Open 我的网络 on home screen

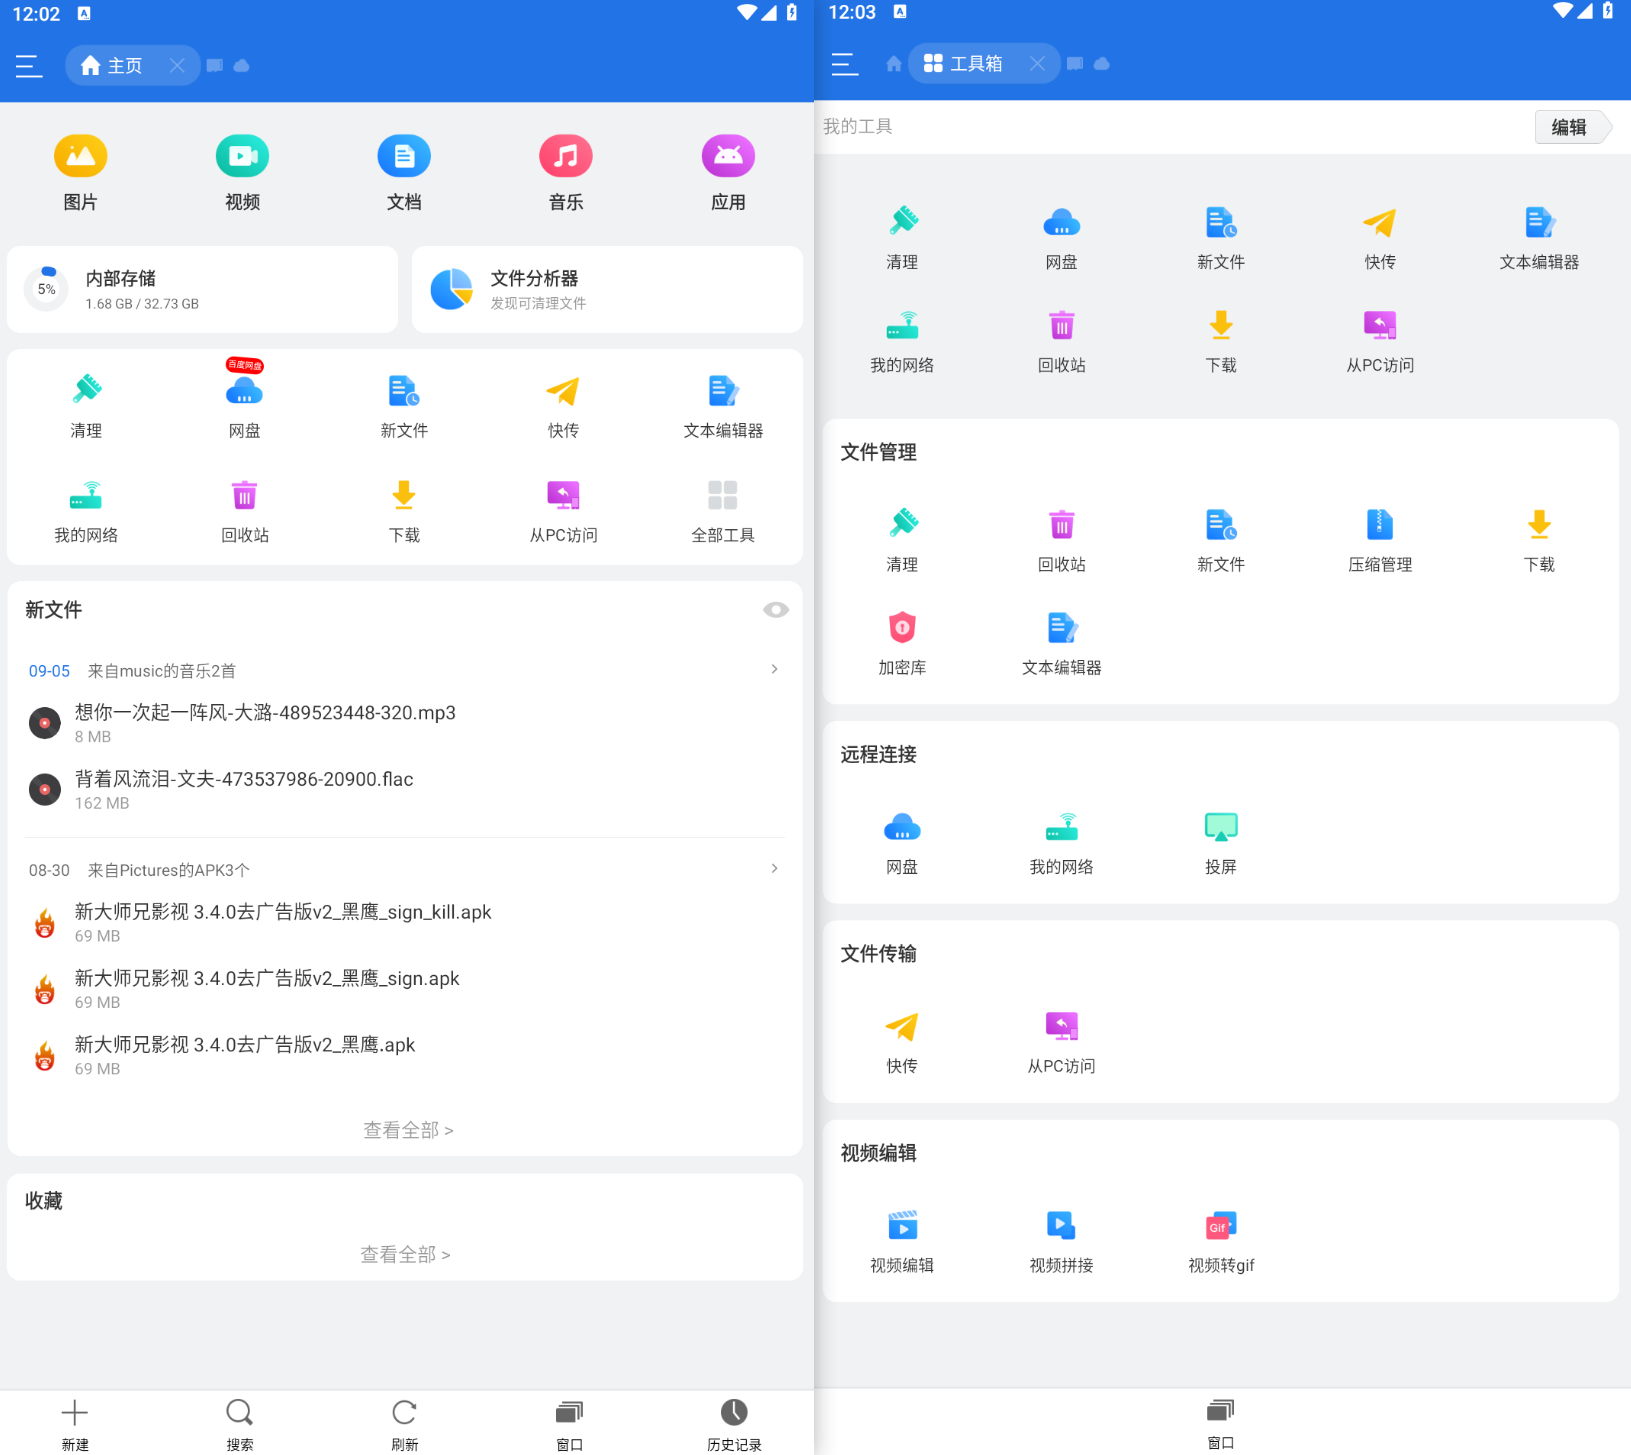pos(86,511)
